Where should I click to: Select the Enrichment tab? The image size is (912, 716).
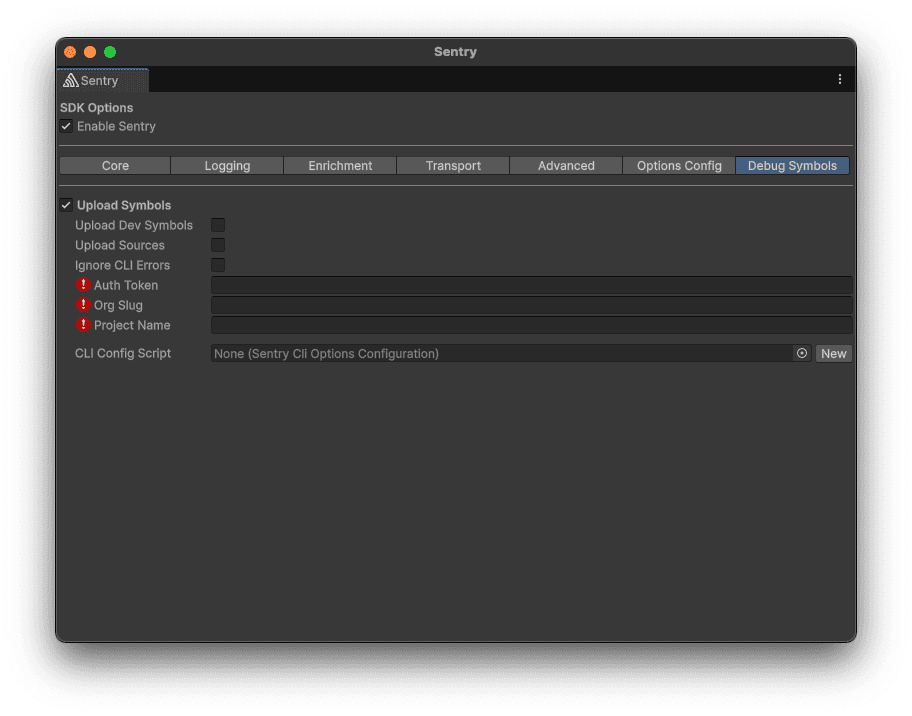340,165
